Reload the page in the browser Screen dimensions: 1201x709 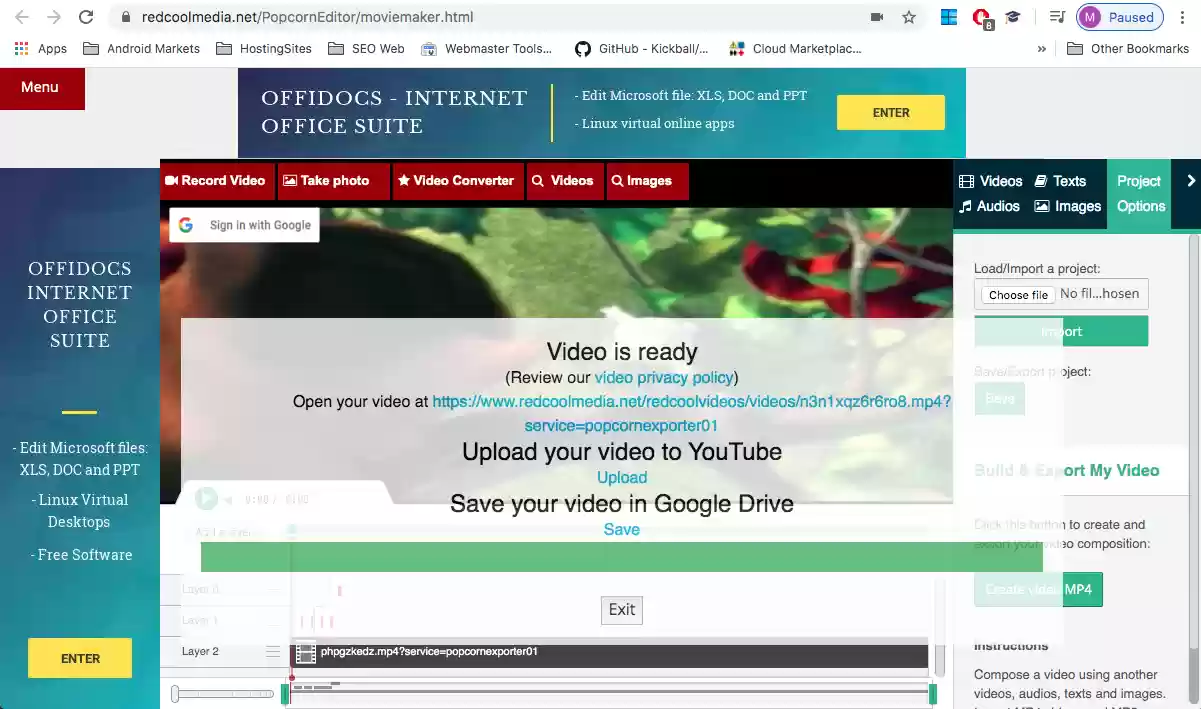click(86, 17)
